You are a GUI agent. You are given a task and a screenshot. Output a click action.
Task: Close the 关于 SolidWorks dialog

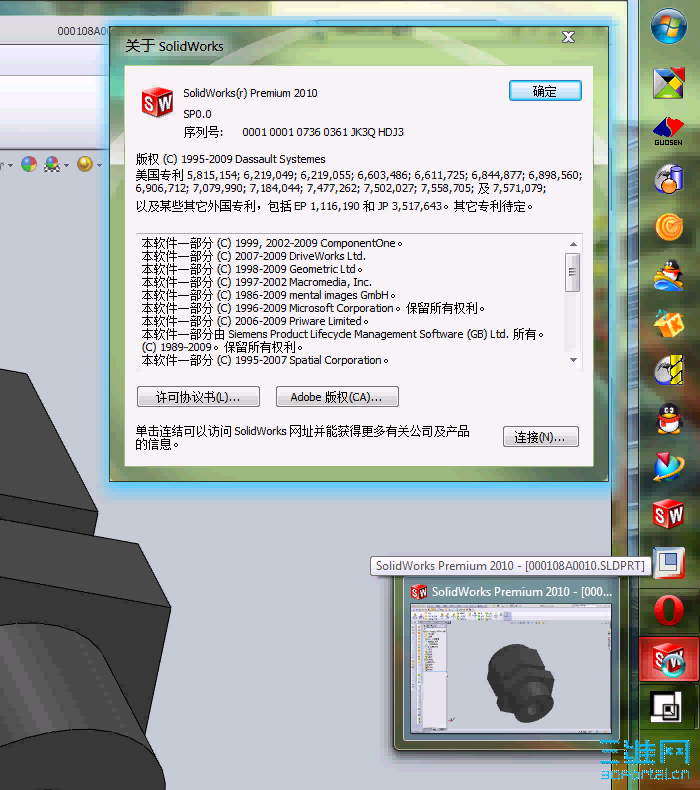568,37
